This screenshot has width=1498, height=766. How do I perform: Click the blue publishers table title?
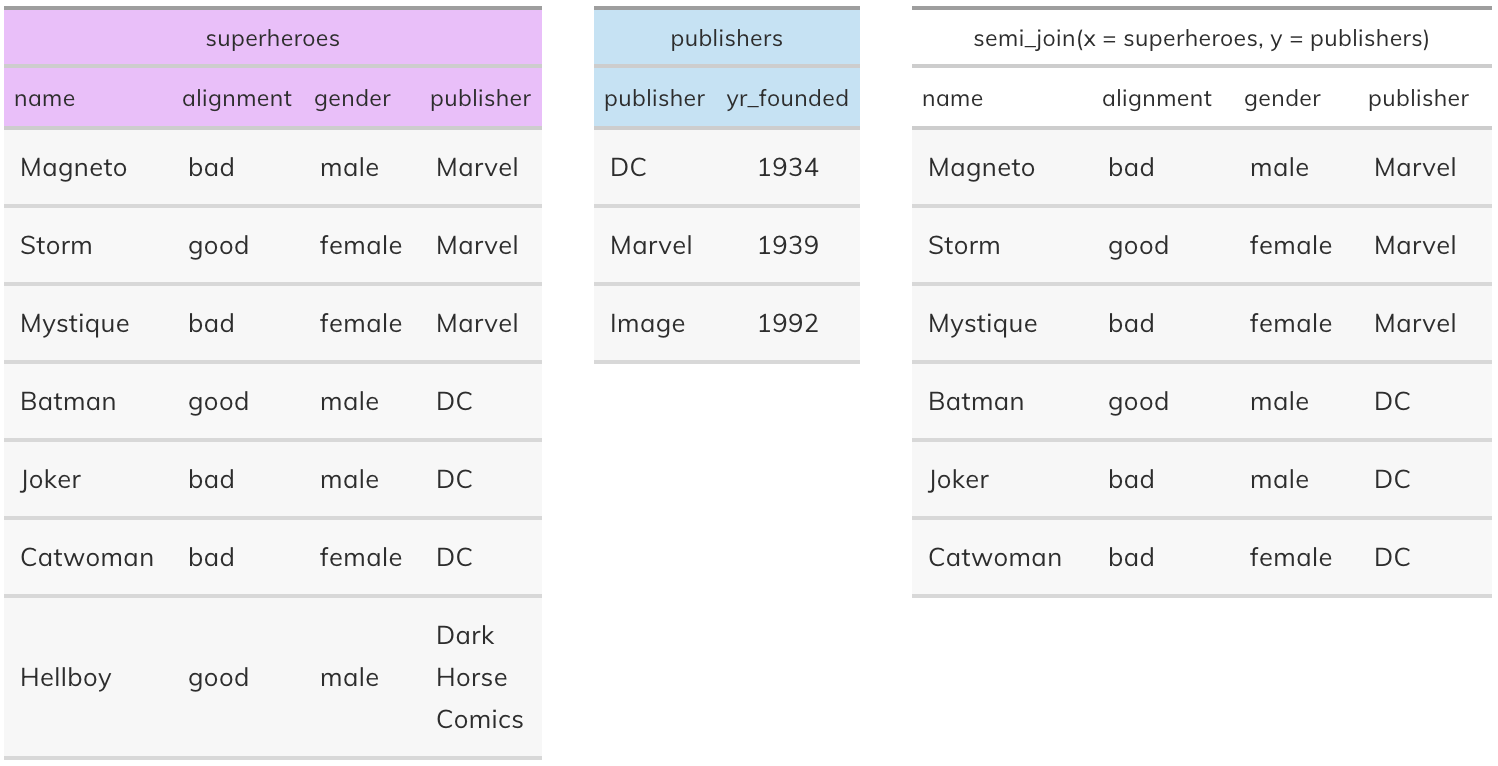pyautogui.click(x=727, y=39)
